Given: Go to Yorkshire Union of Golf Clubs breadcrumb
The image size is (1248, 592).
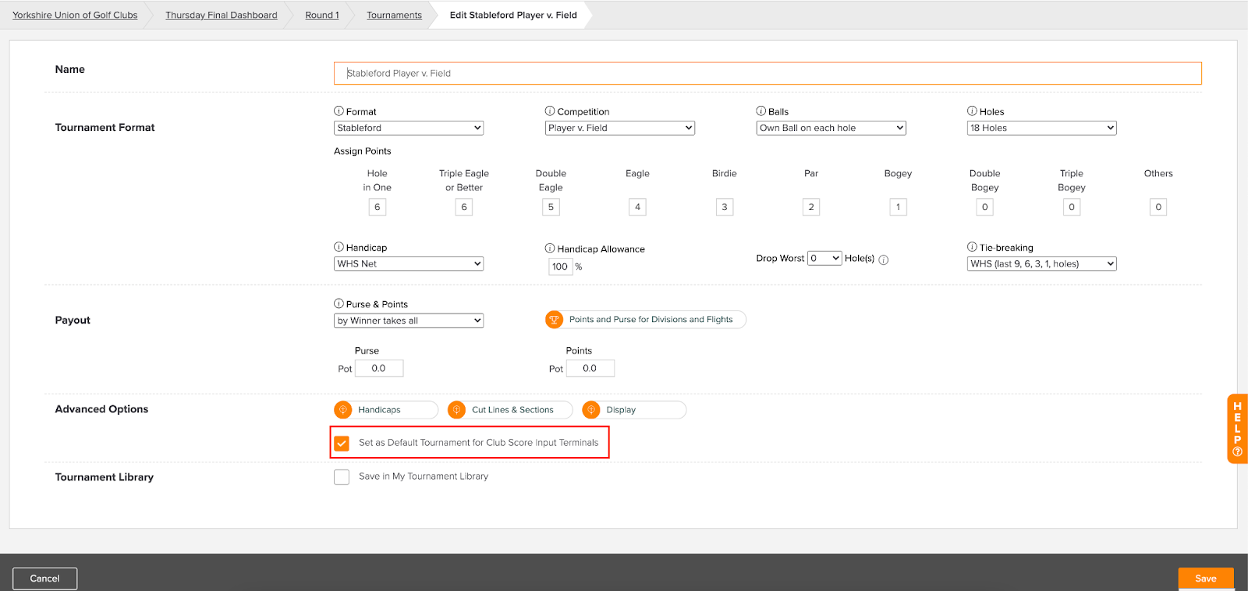Looking at the screenshot, I should [75, 15].
